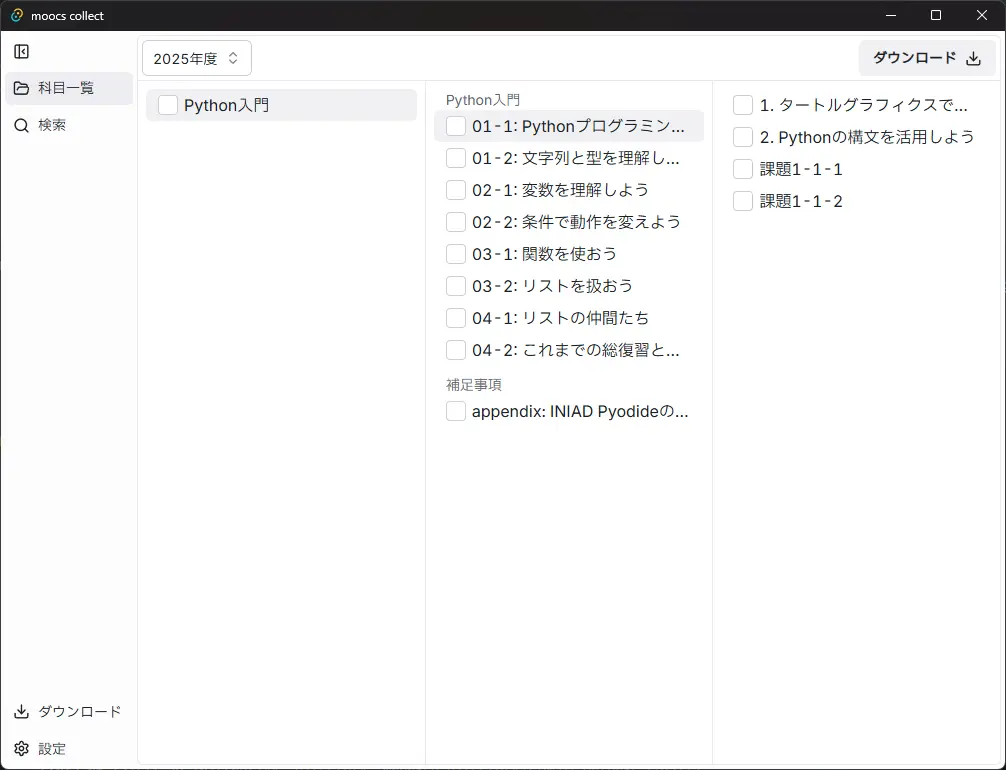Tick the checkbox for 02-1: 変数を理解しよう
1006x770 pixels.
456,190
